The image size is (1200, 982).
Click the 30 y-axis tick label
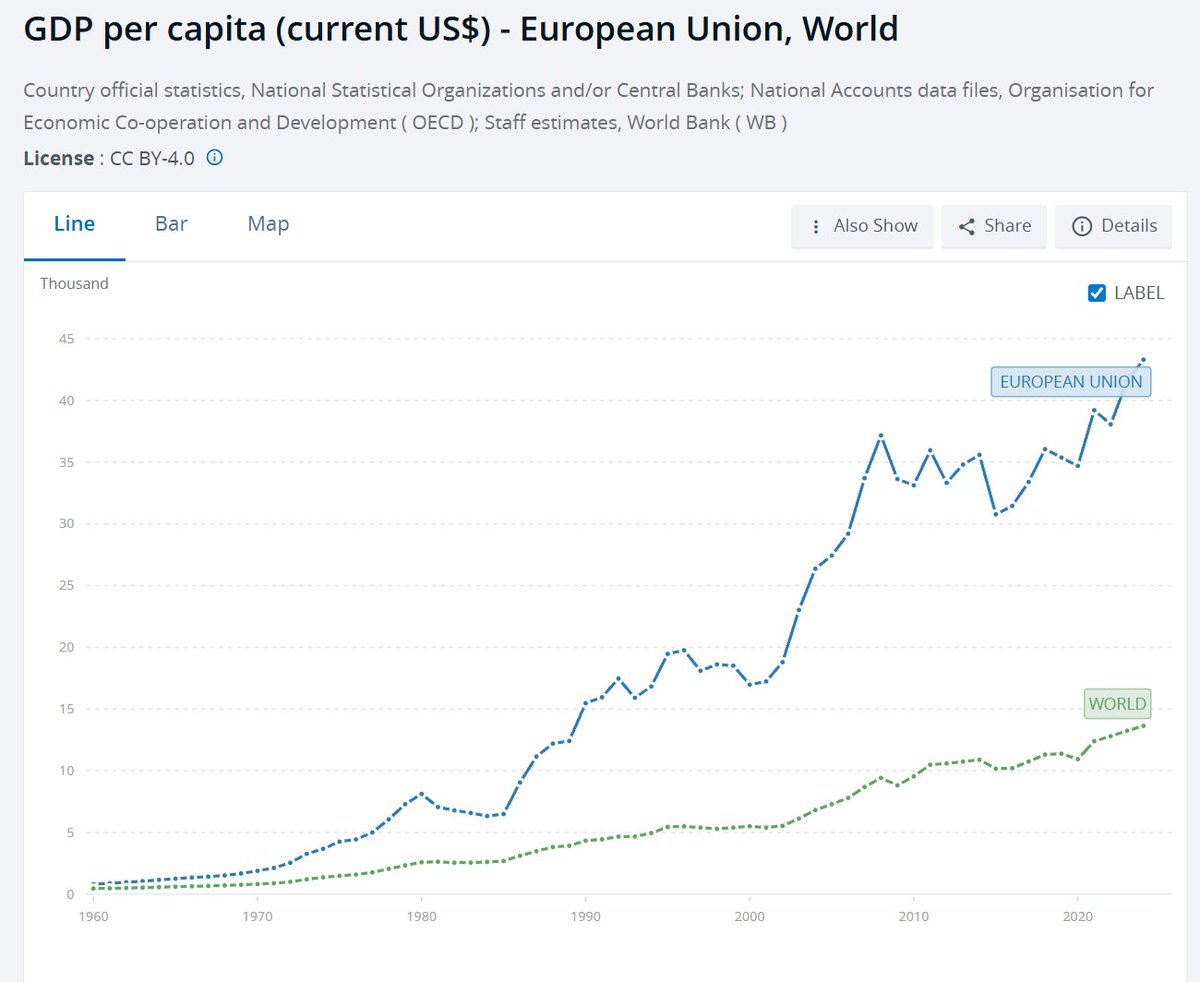[x=67, y=524]
